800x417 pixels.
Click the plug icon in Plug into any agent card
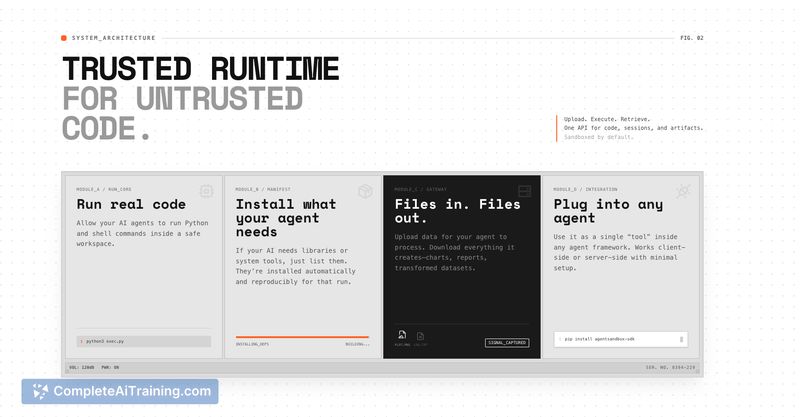(x=682, y=190)
